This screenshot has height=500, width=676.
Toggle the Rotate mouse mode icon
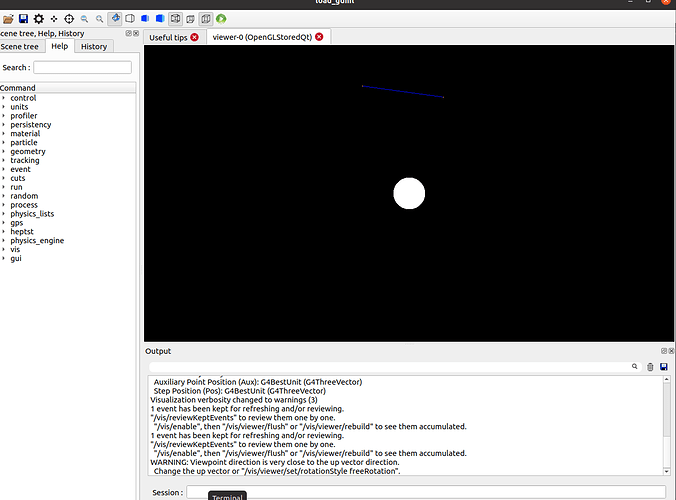115,19
